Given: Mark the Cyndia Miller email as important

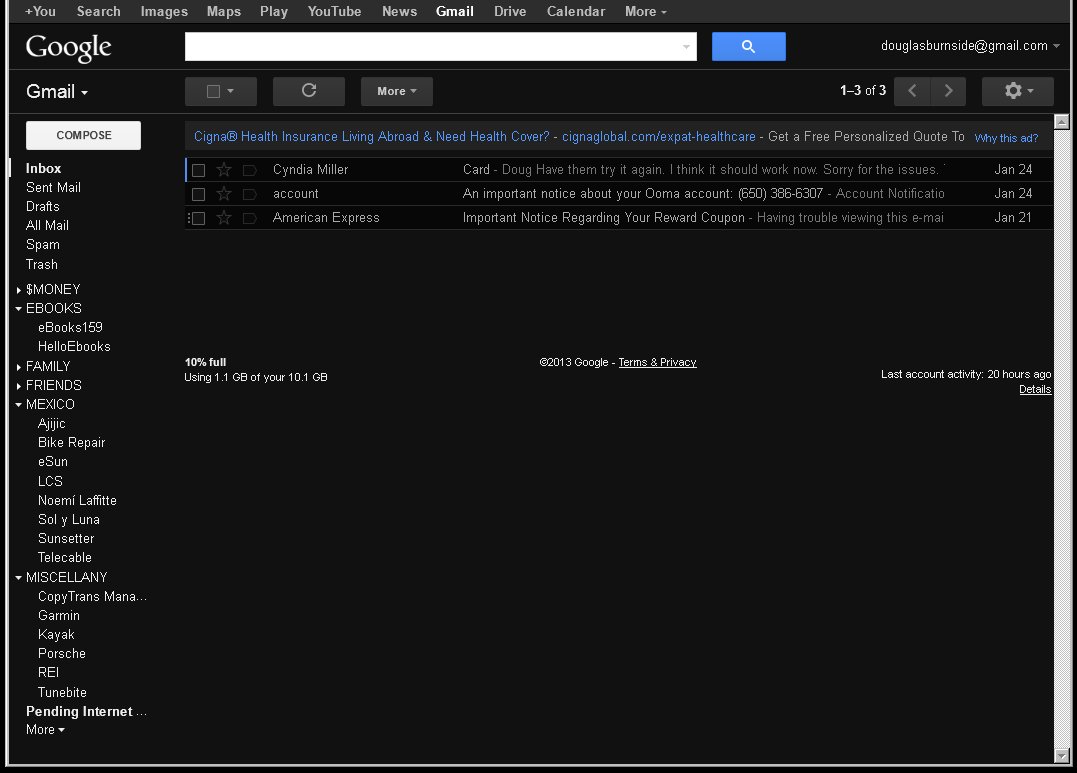Looking at the screenshot, I should click(250, 170).
